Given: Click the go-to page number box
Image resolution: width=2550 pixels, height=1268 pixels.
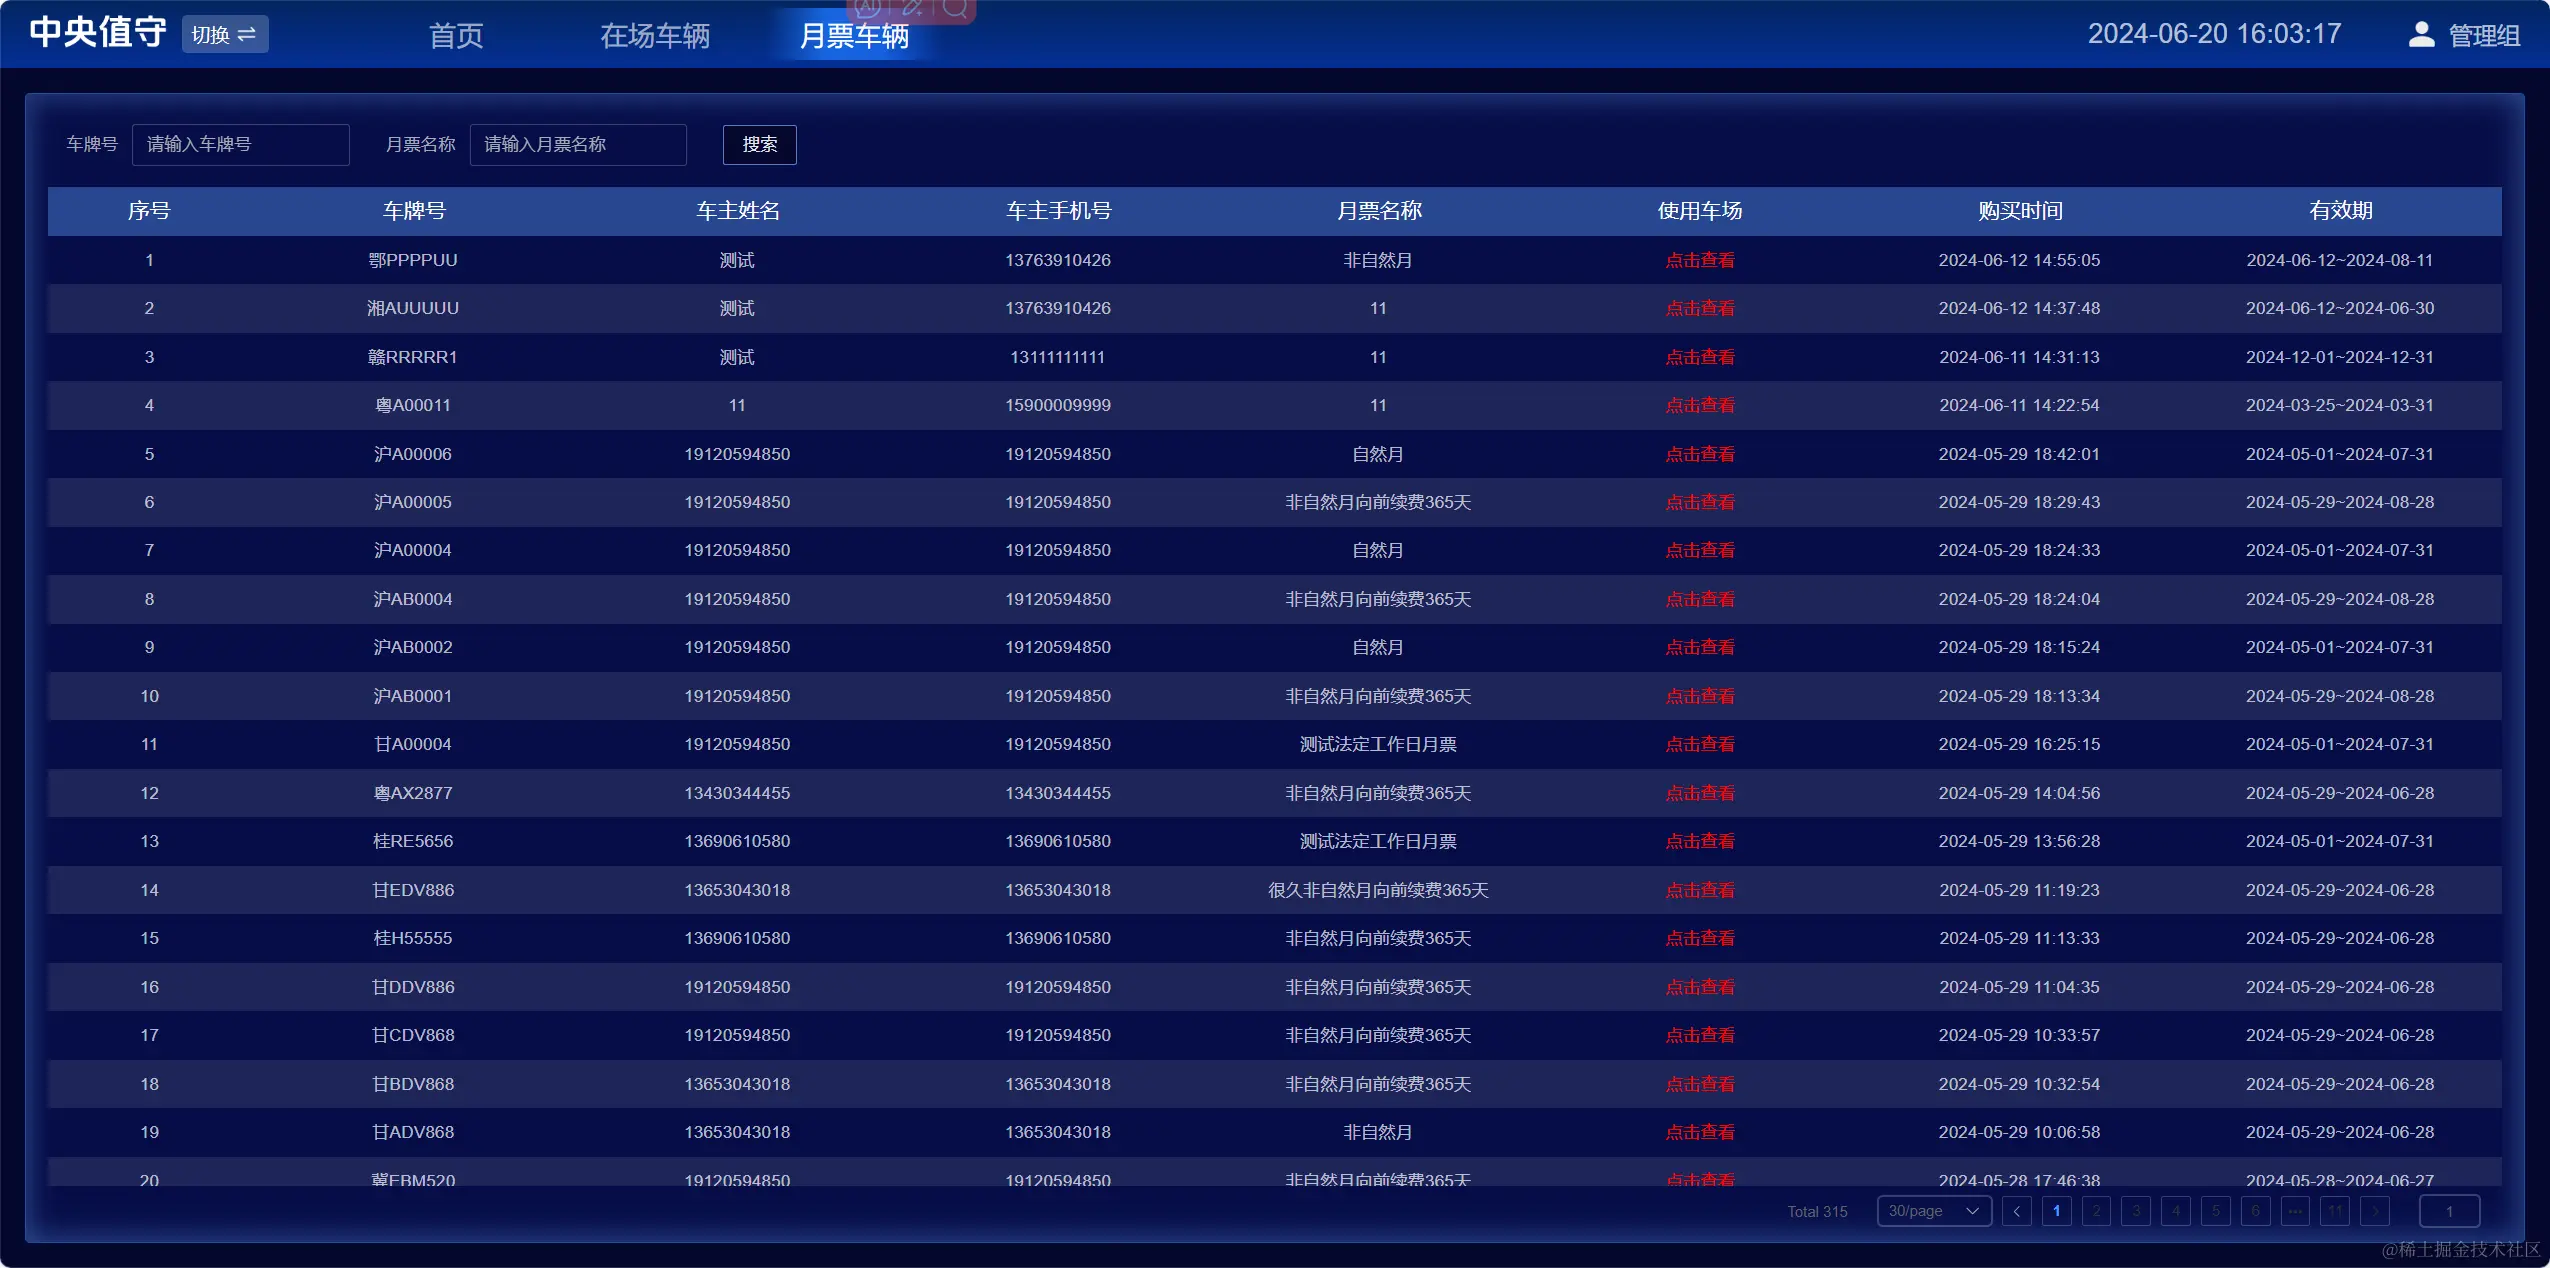Looking at the screenshot, I should click(x=2448, y=1211).
